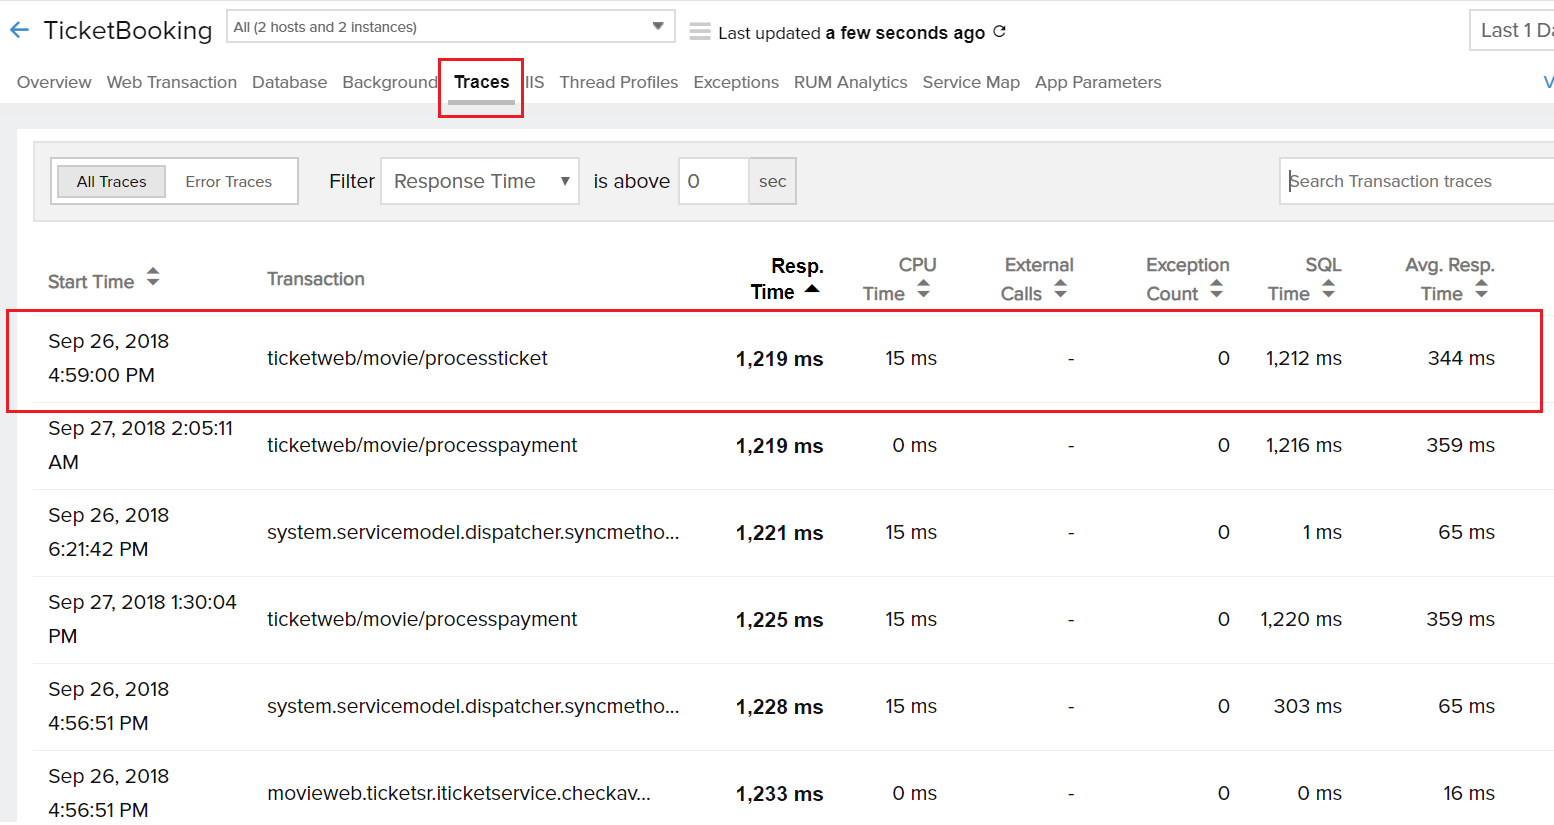Click the 'Sep 27, 2018 1:30:04 PM' start time
Viewport: 1554px width, 825px height.
click(142, 619)
